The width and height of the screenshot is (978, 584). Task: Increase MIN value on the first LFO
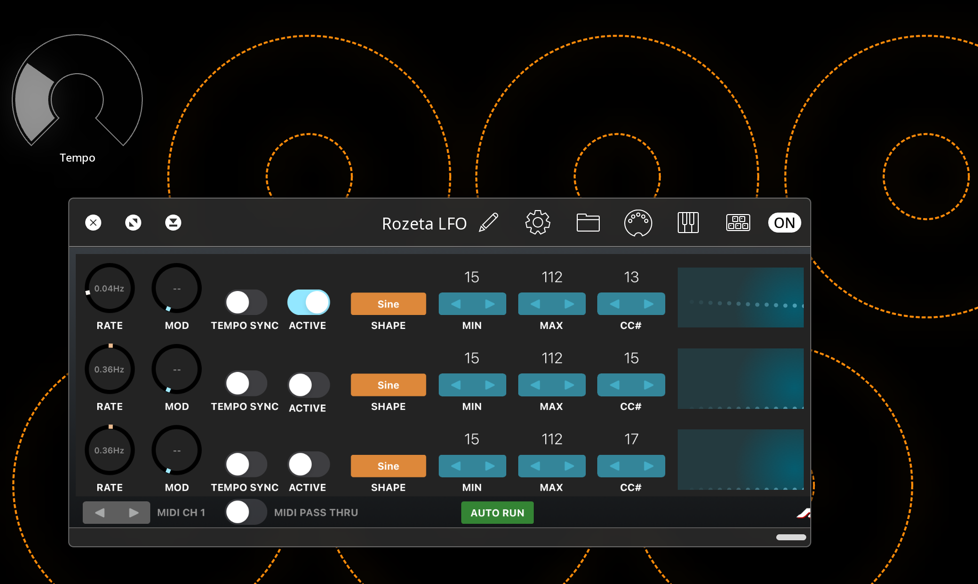pos(490,304)
